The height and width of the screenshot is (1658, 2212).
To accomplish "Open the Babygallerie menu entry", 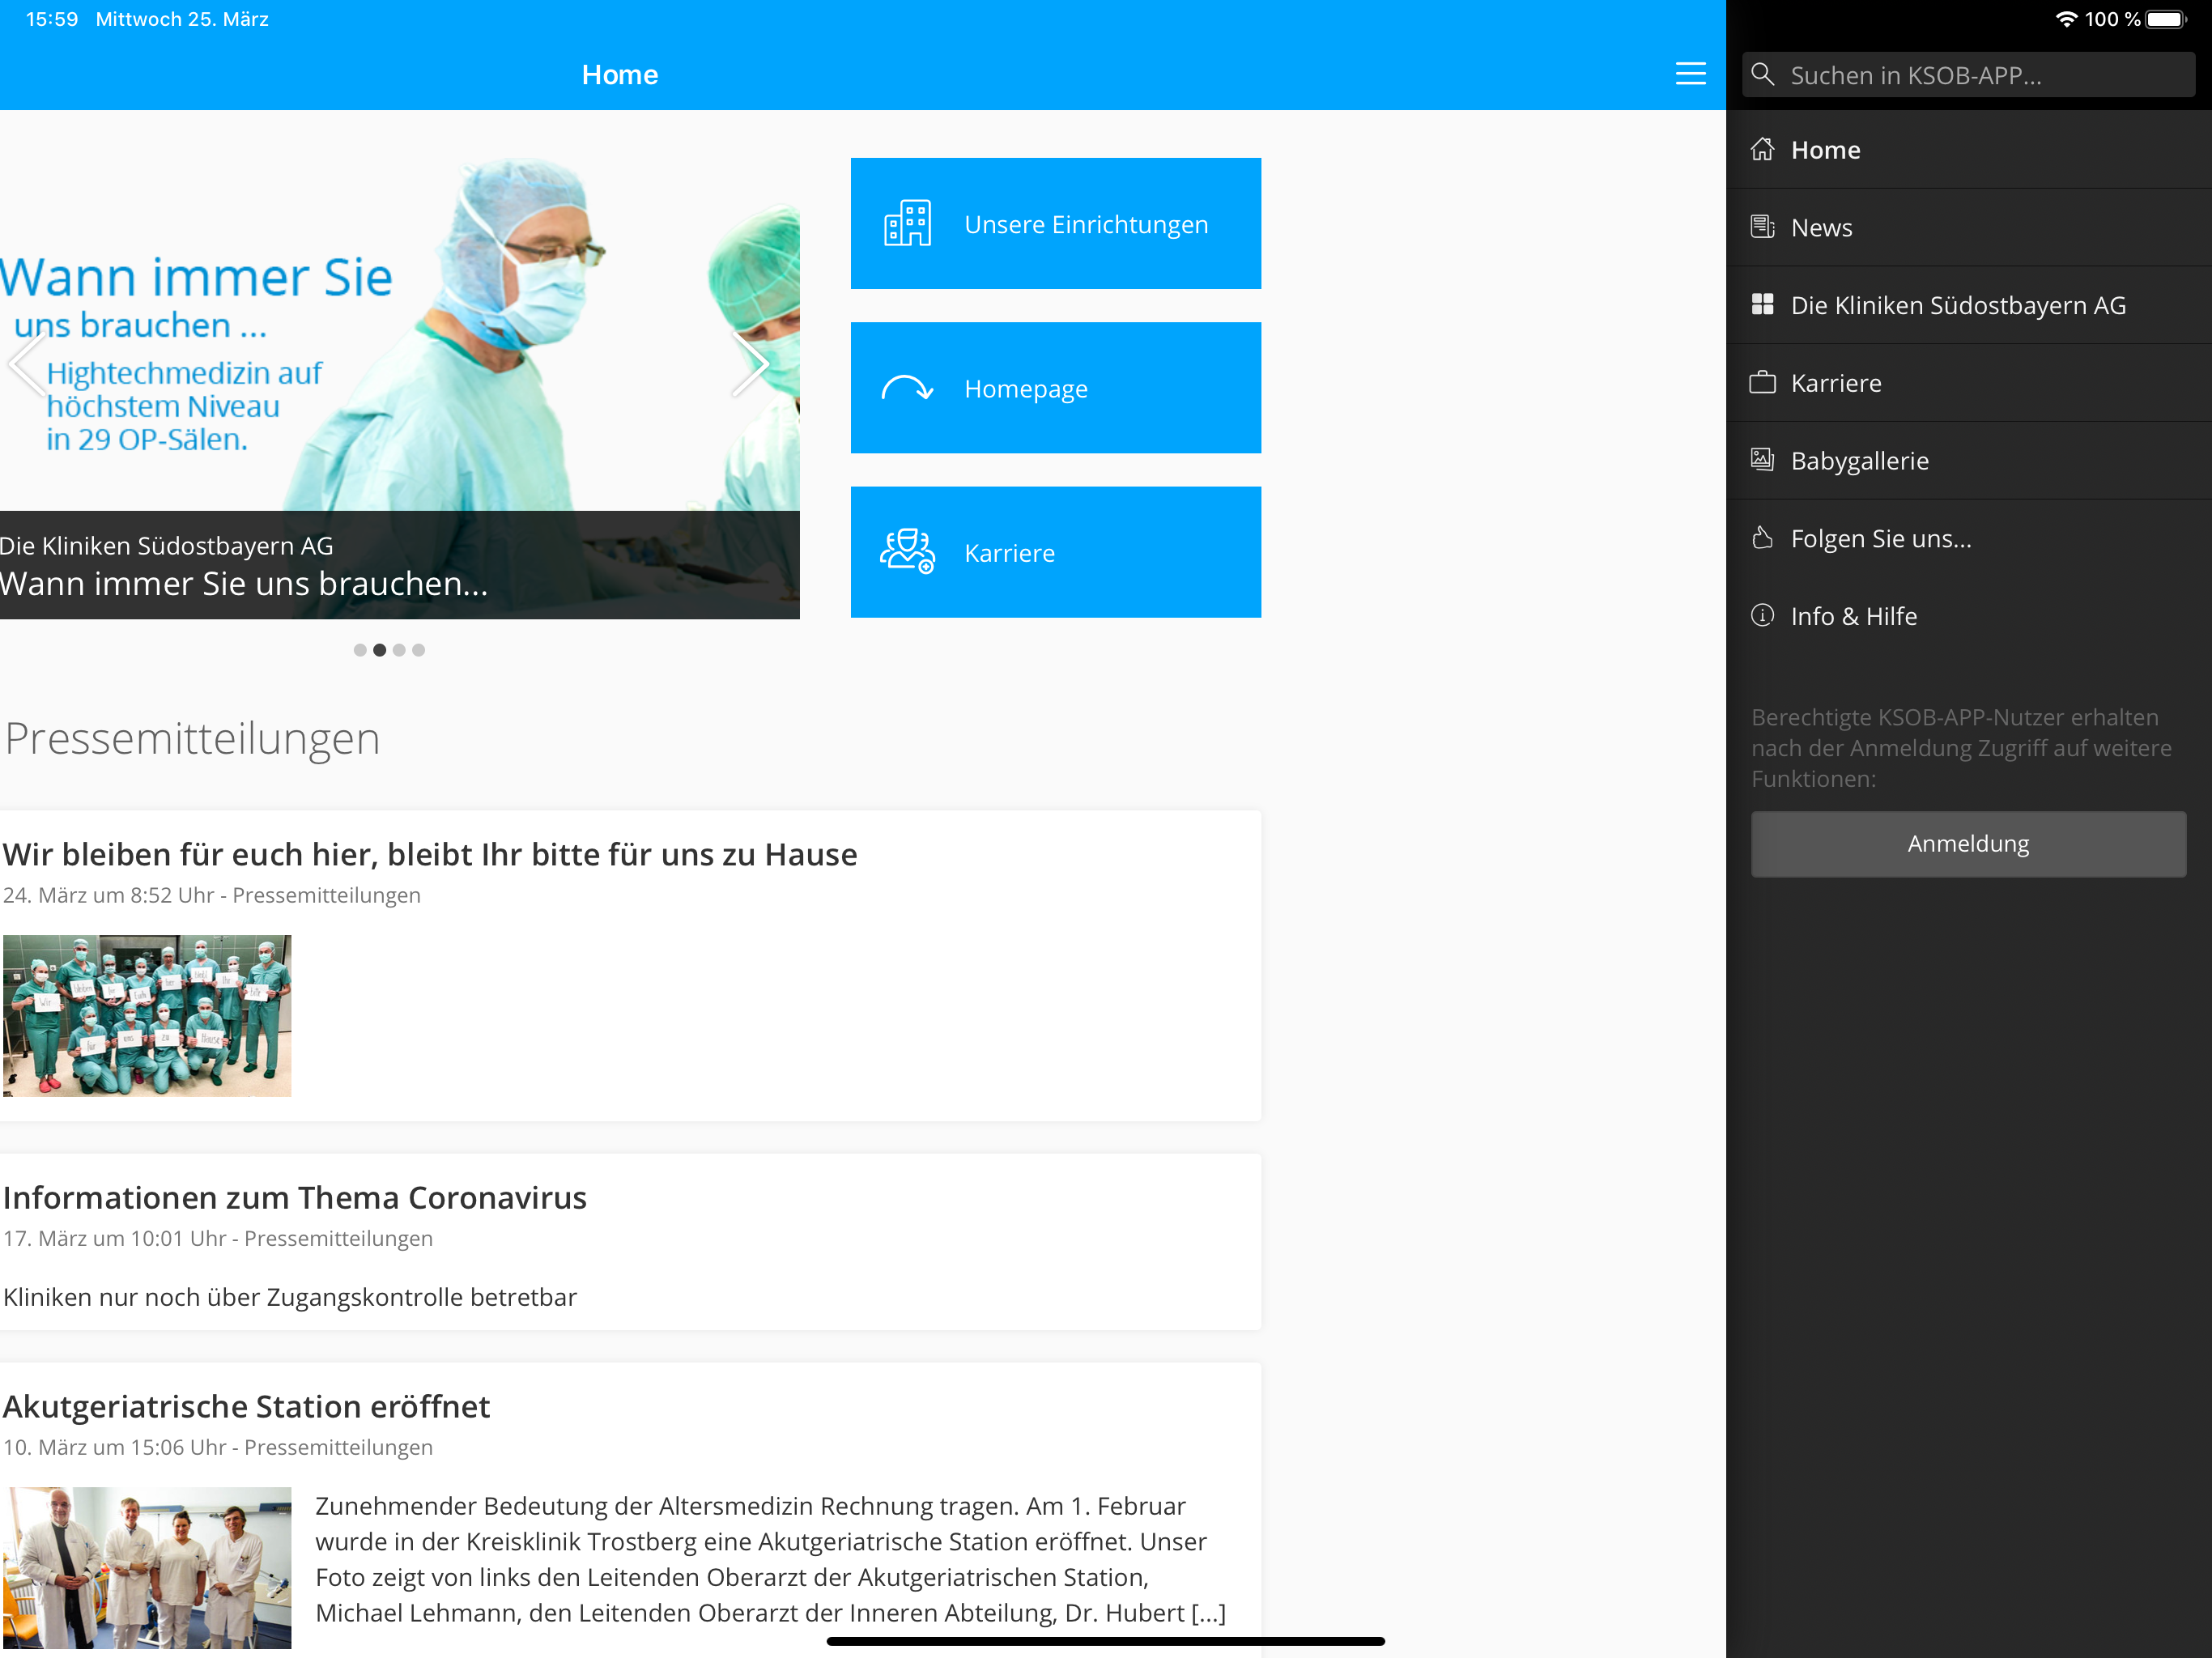I will click(x=1968, y=460).
